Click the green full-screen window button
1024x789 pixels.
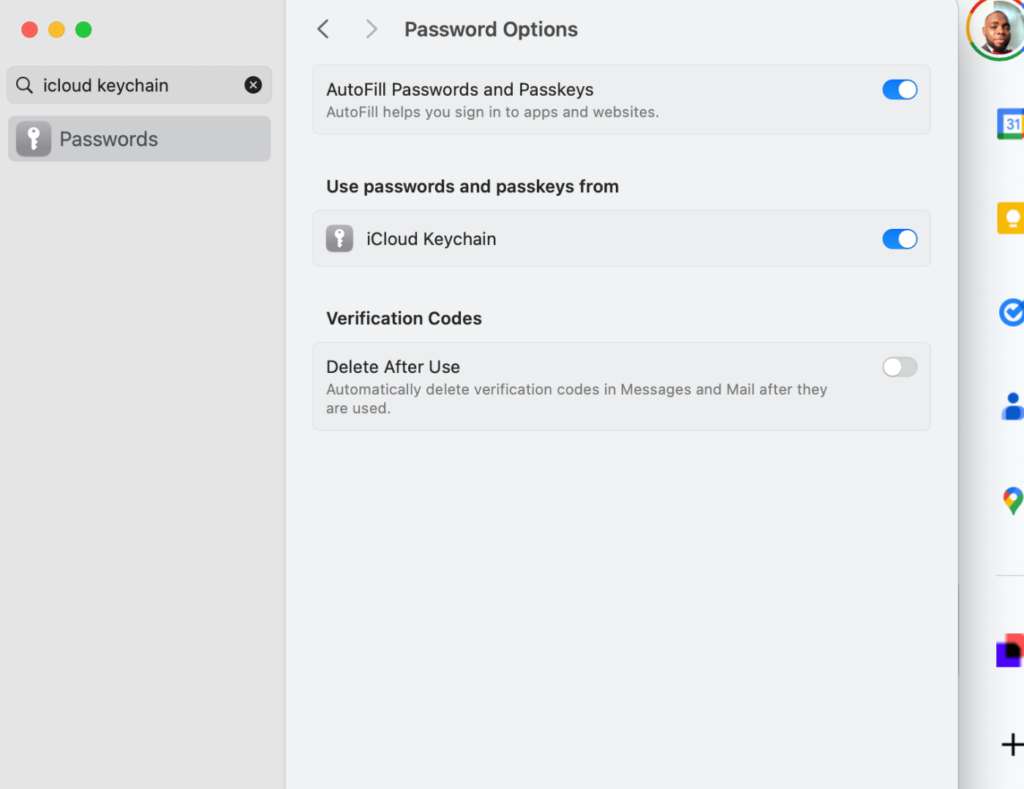pos(84,30)
